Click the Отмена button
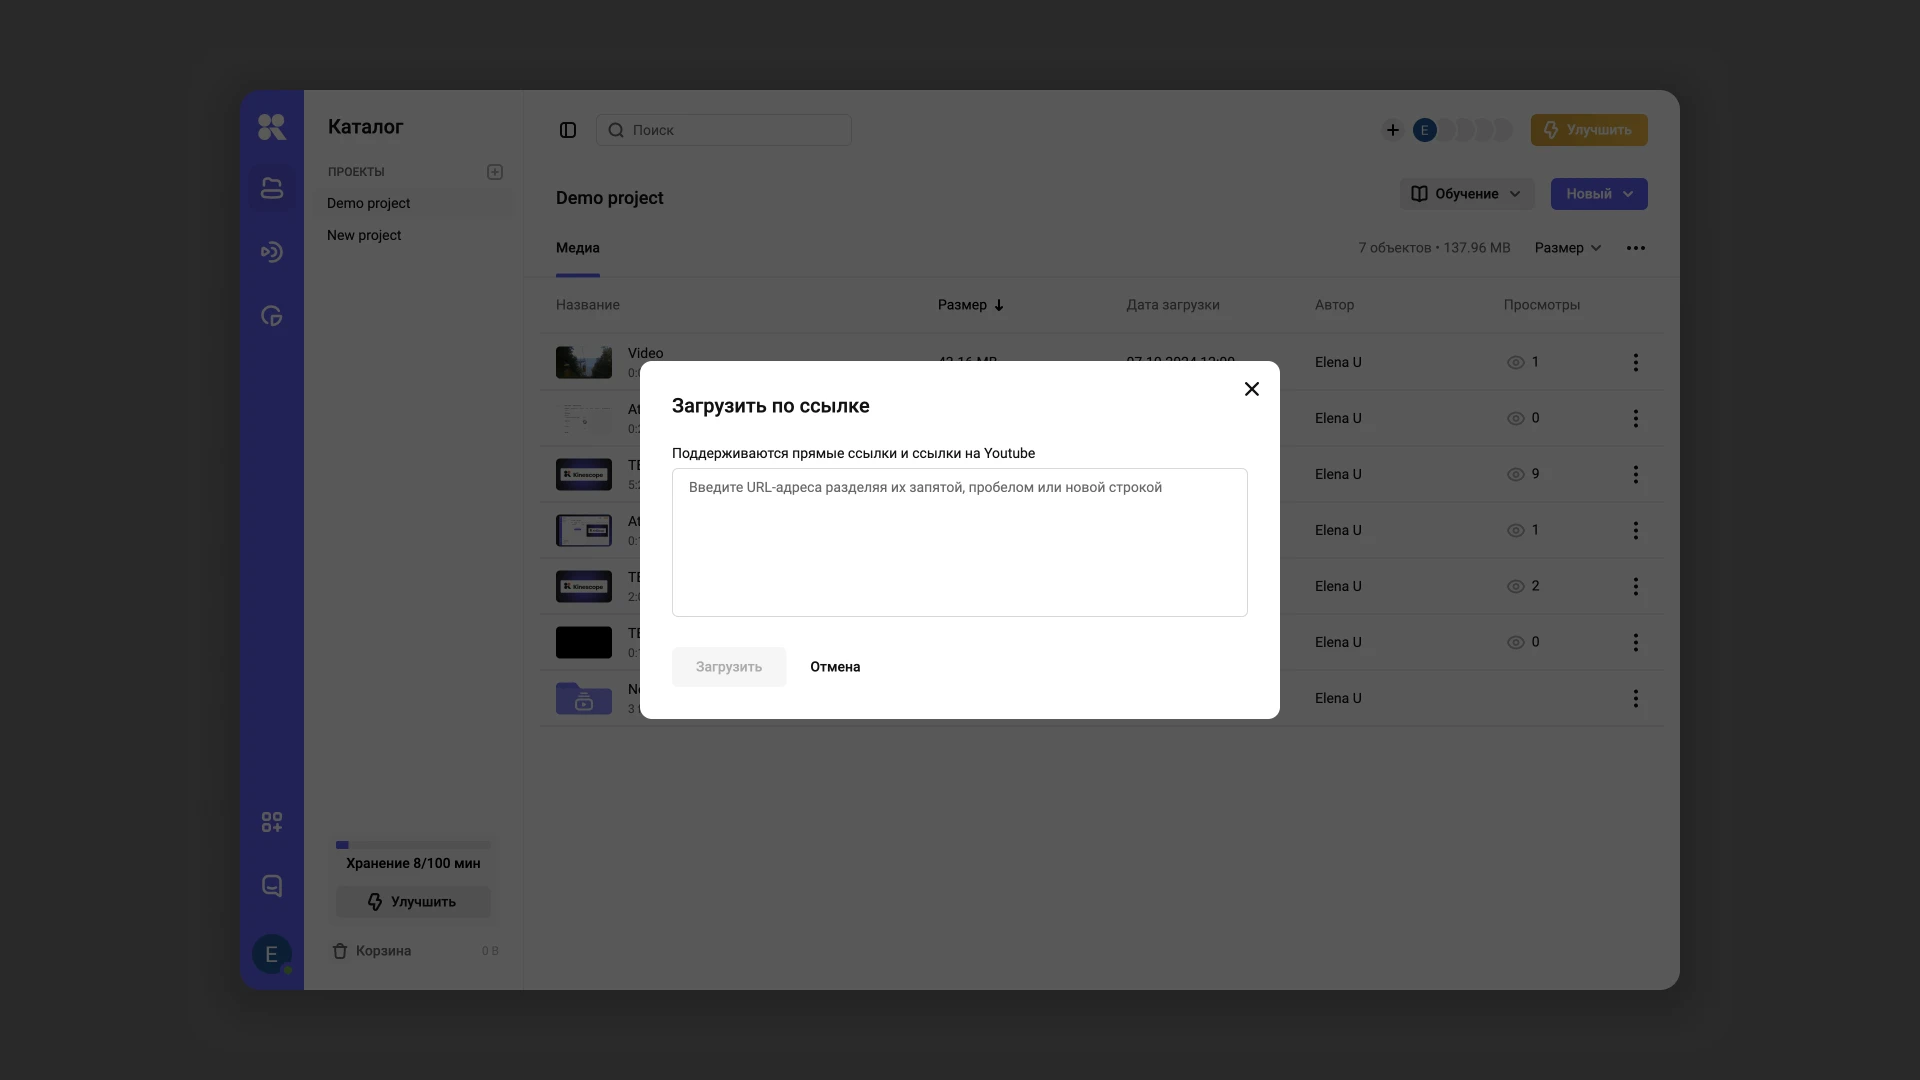 pyautogui.click(x=835, y=667)
